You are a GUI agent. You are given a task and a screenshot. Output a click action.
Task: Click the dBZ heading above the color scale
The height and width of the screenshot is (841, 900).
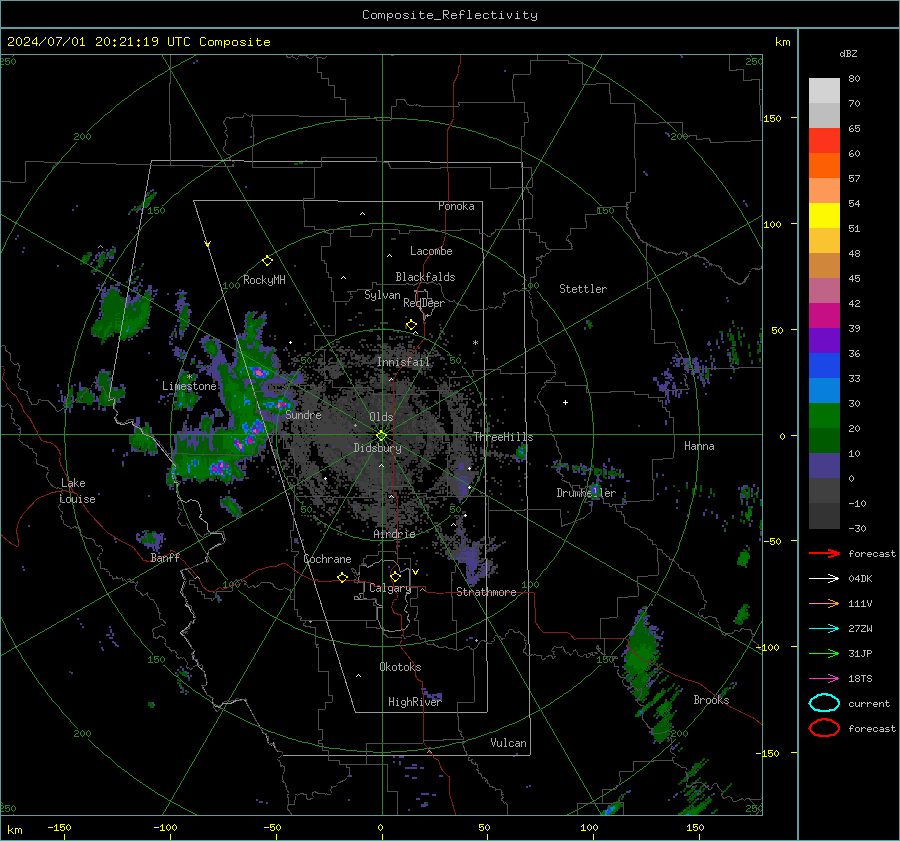point(848,53)
